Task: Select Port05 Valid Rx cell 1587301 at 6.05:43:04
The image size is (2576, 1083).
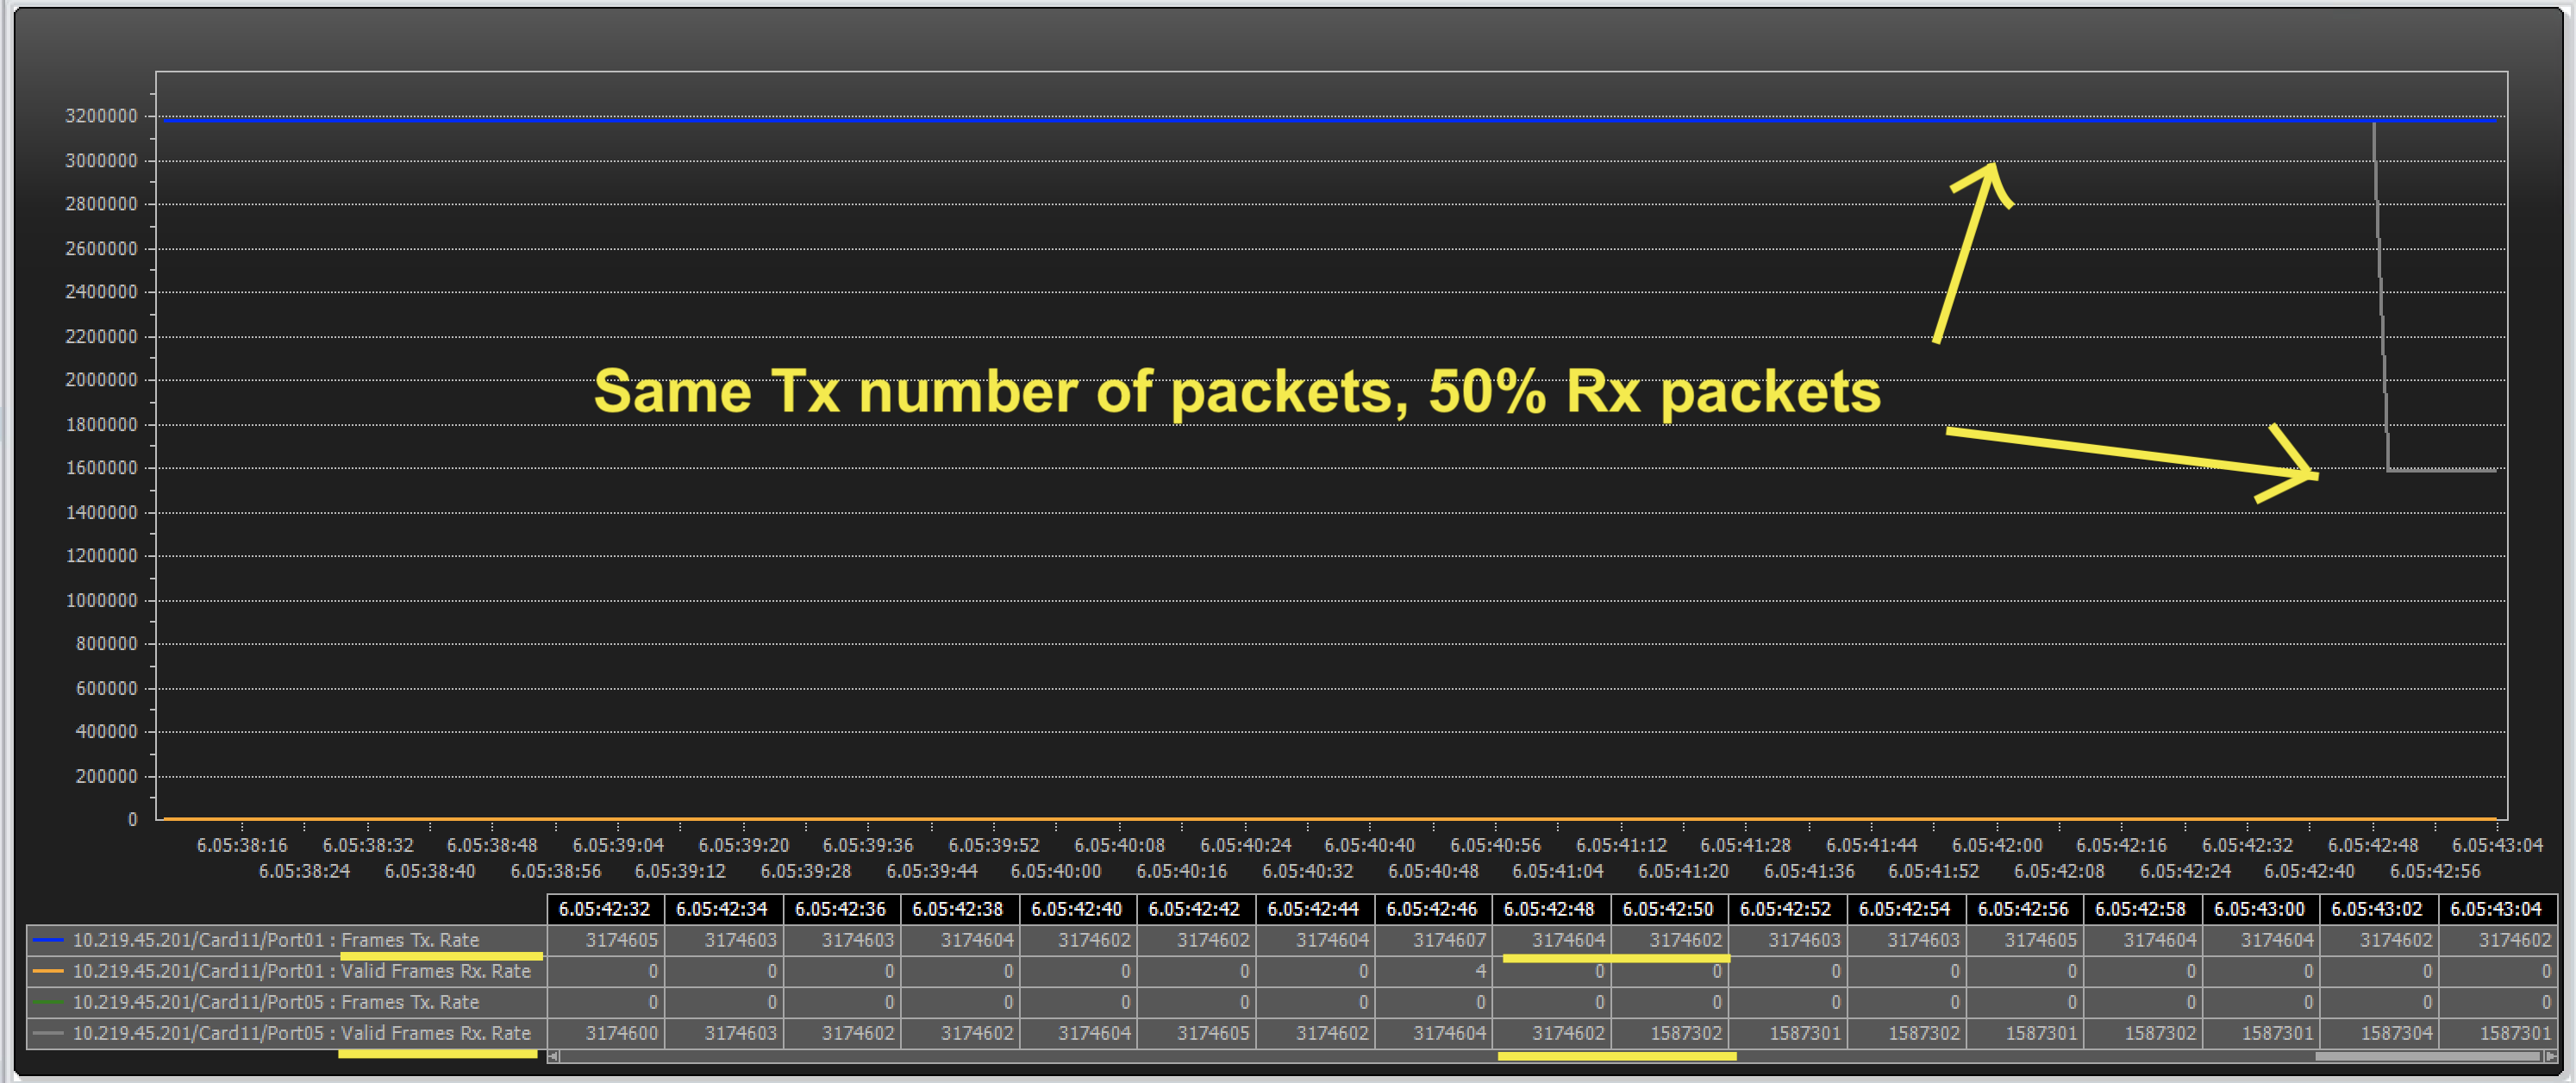Action: coord(2497,1033)
